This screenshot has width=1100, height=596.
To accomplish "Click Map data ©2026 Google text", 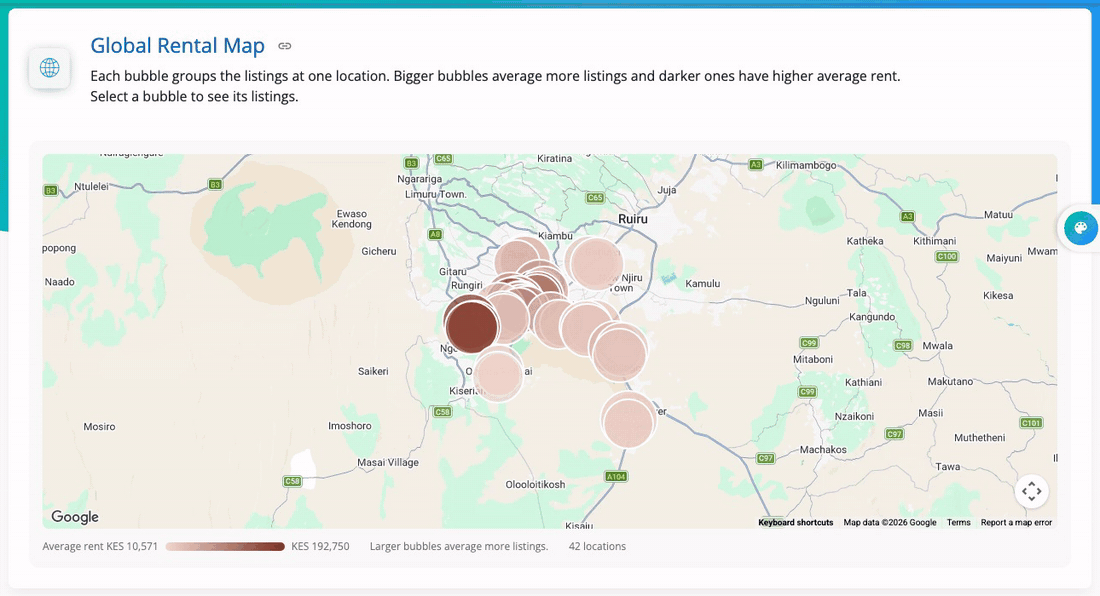I will click(890, 522).
